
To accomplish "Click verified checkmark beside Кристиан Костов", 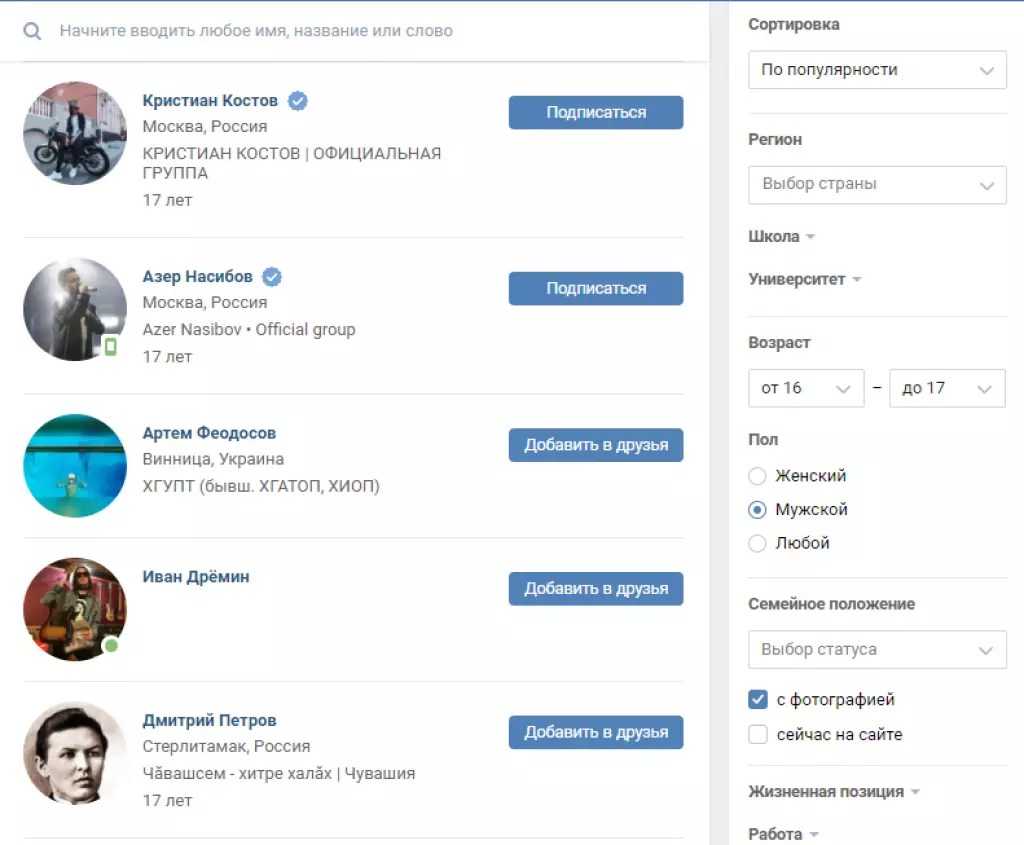I will pos(298,101).
